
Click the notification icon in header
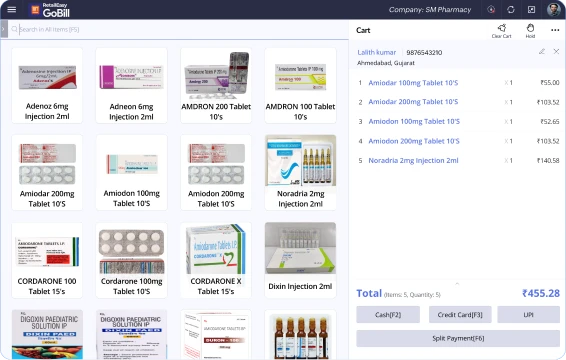(x=491, y=9)
